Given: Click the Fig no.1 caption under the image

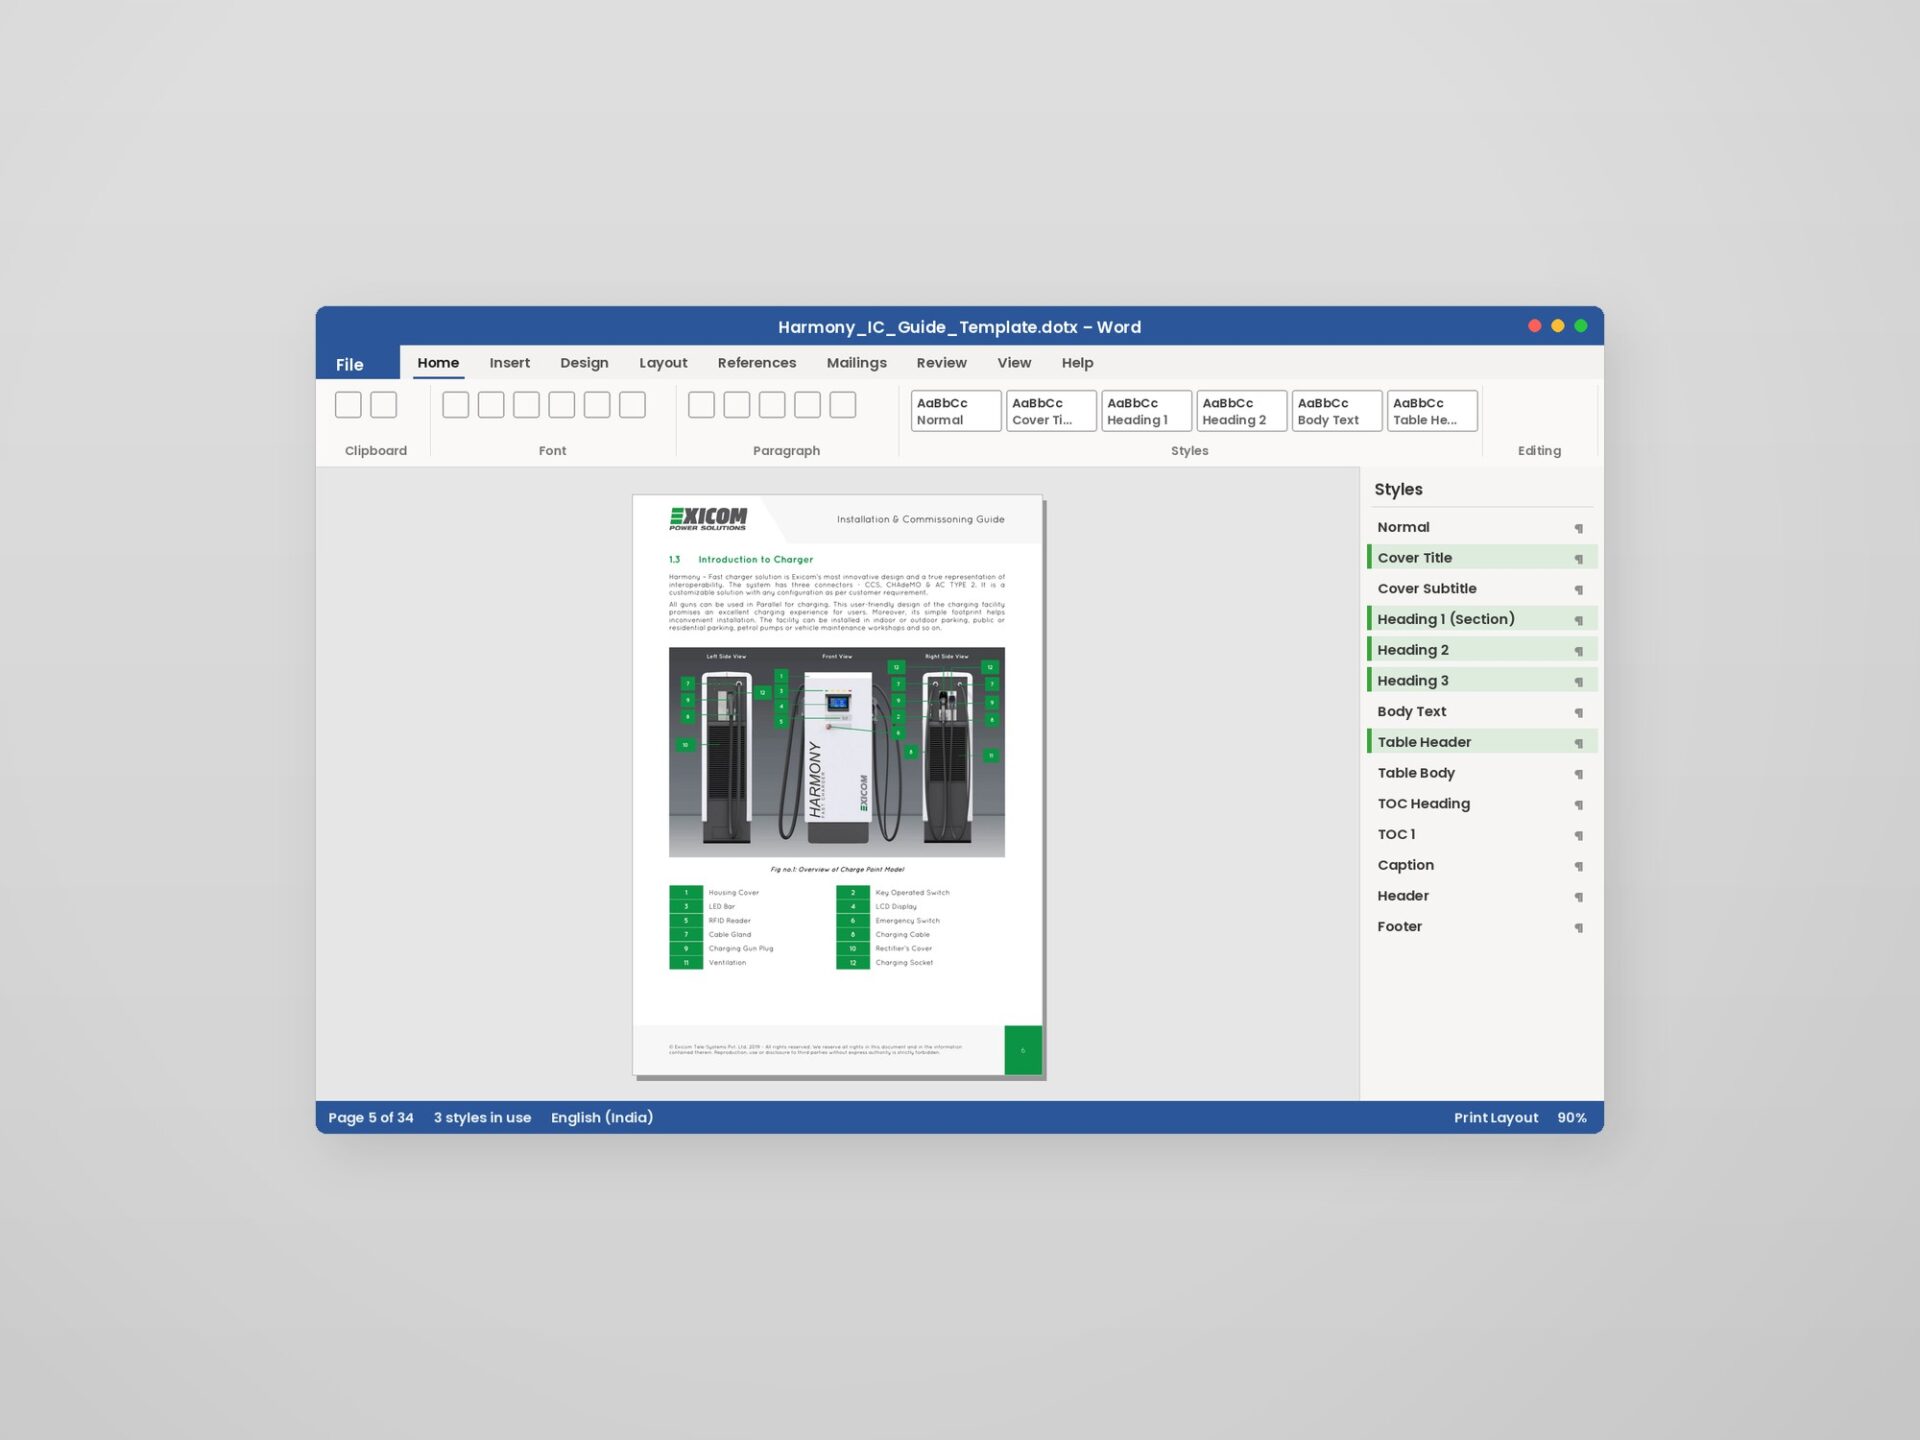Looking at the screenshot, I should click(x=837, y=870).
